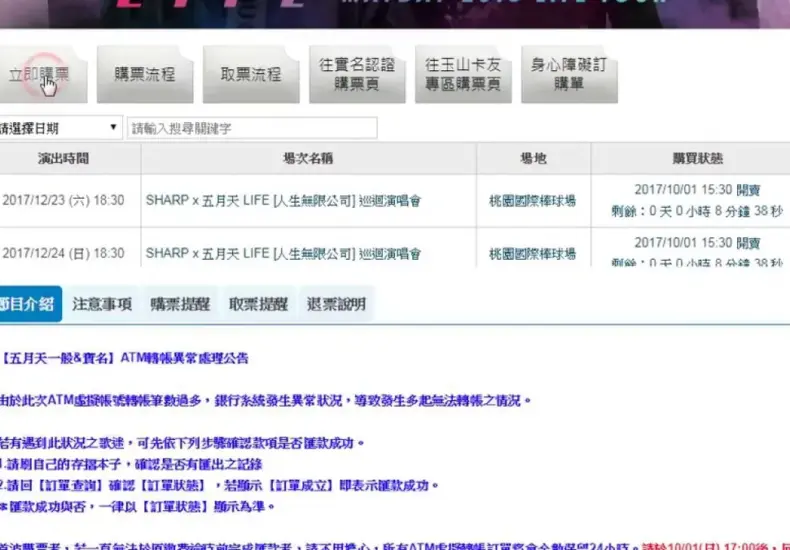This screenshot has height=550, width=790.
Task: Click the 場次名稱 column header
Action: tap(308, 159)
